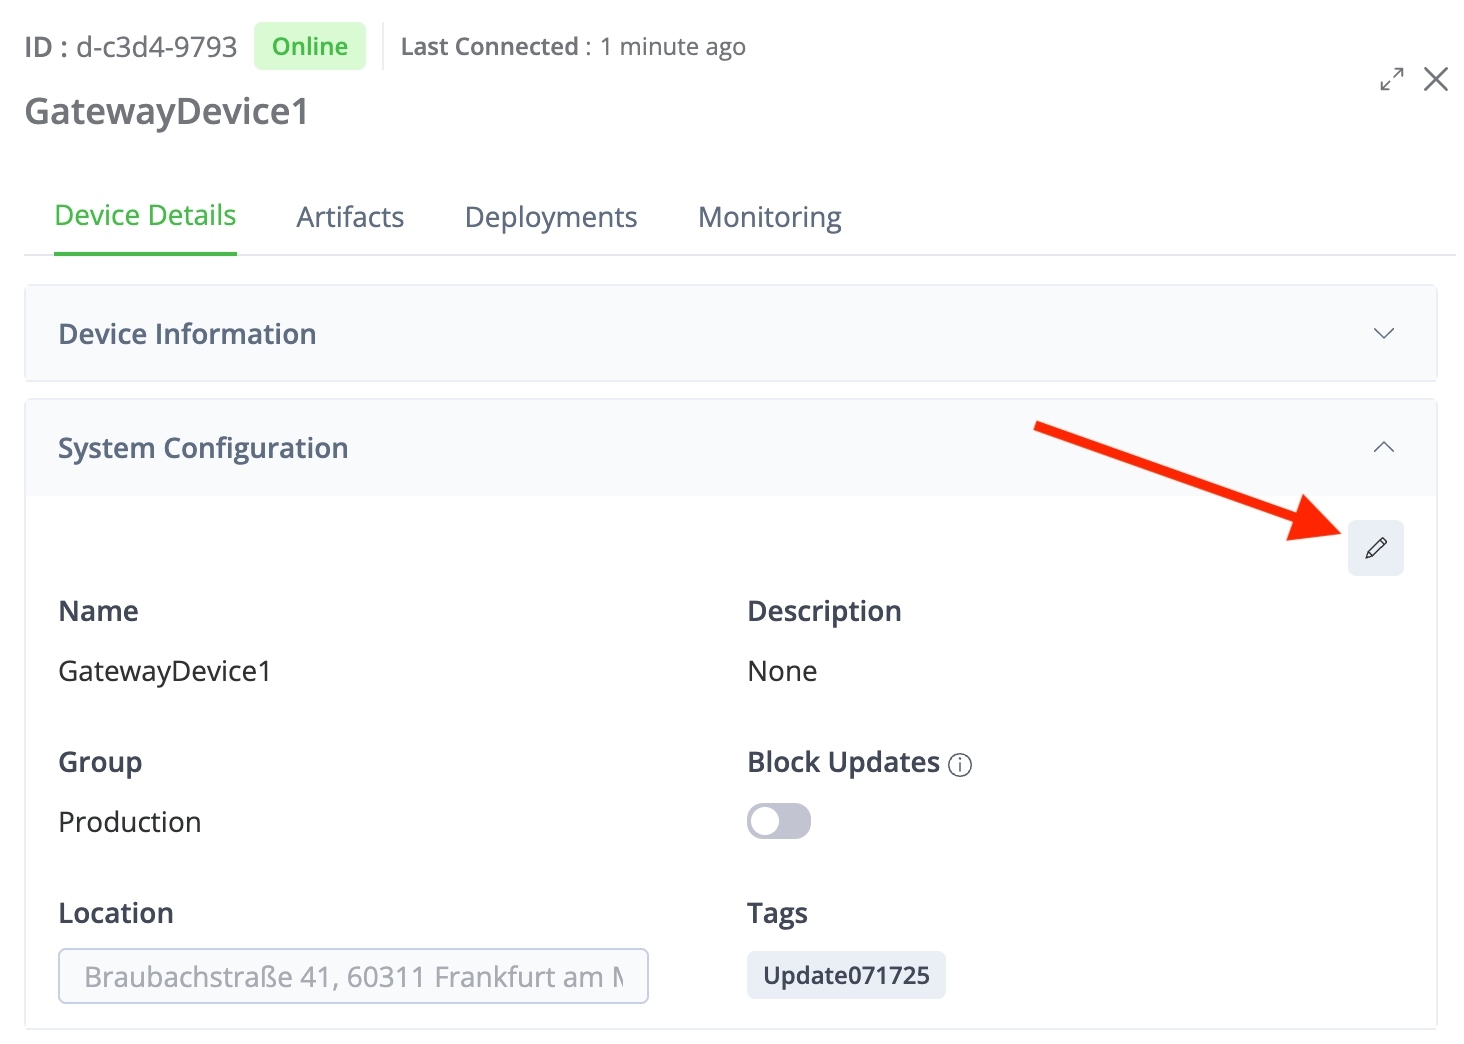This screenshot has width=1464, height=1044.
Task: Click the Block Updates info icon
Action: (x=960, y=765)
